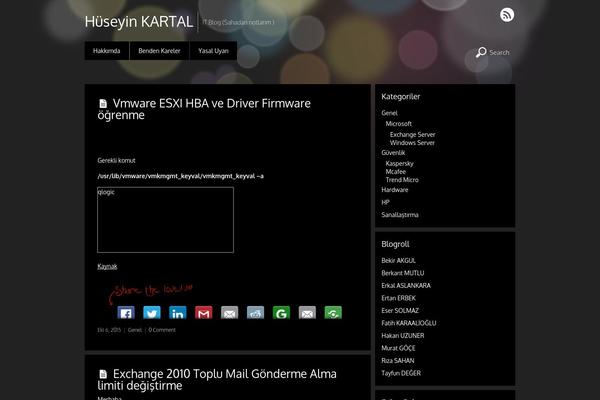Click gray email icon beside Google icon
The height and width of the screenshot is (400, 600).
click(307, 313)
